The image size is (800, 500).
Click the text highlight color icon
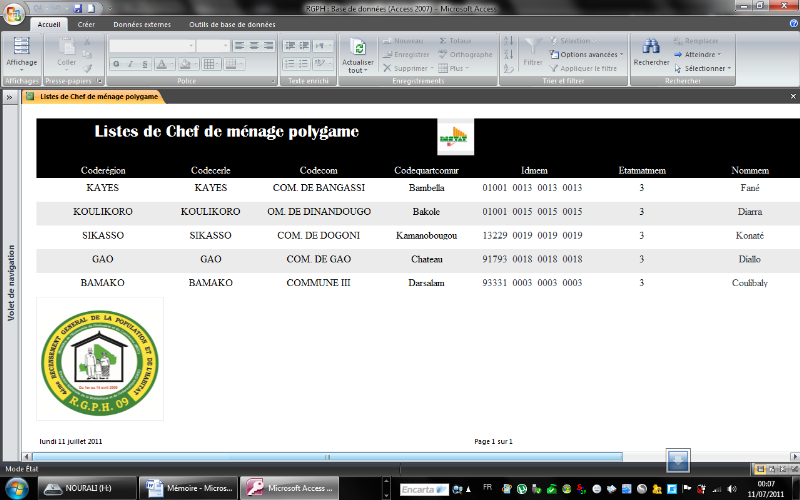(320, 64)
